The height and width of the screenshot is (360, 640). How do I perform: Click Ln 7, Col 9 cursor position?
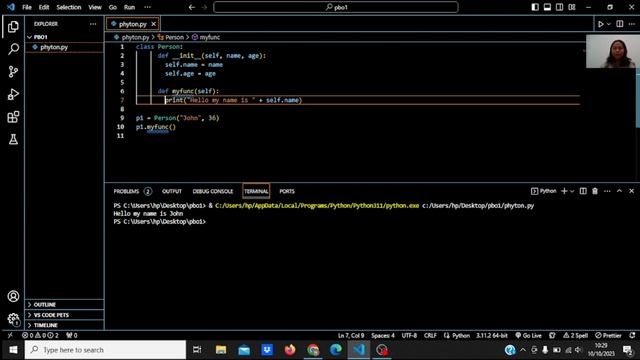pyautogui.click(x=351, y=335)
